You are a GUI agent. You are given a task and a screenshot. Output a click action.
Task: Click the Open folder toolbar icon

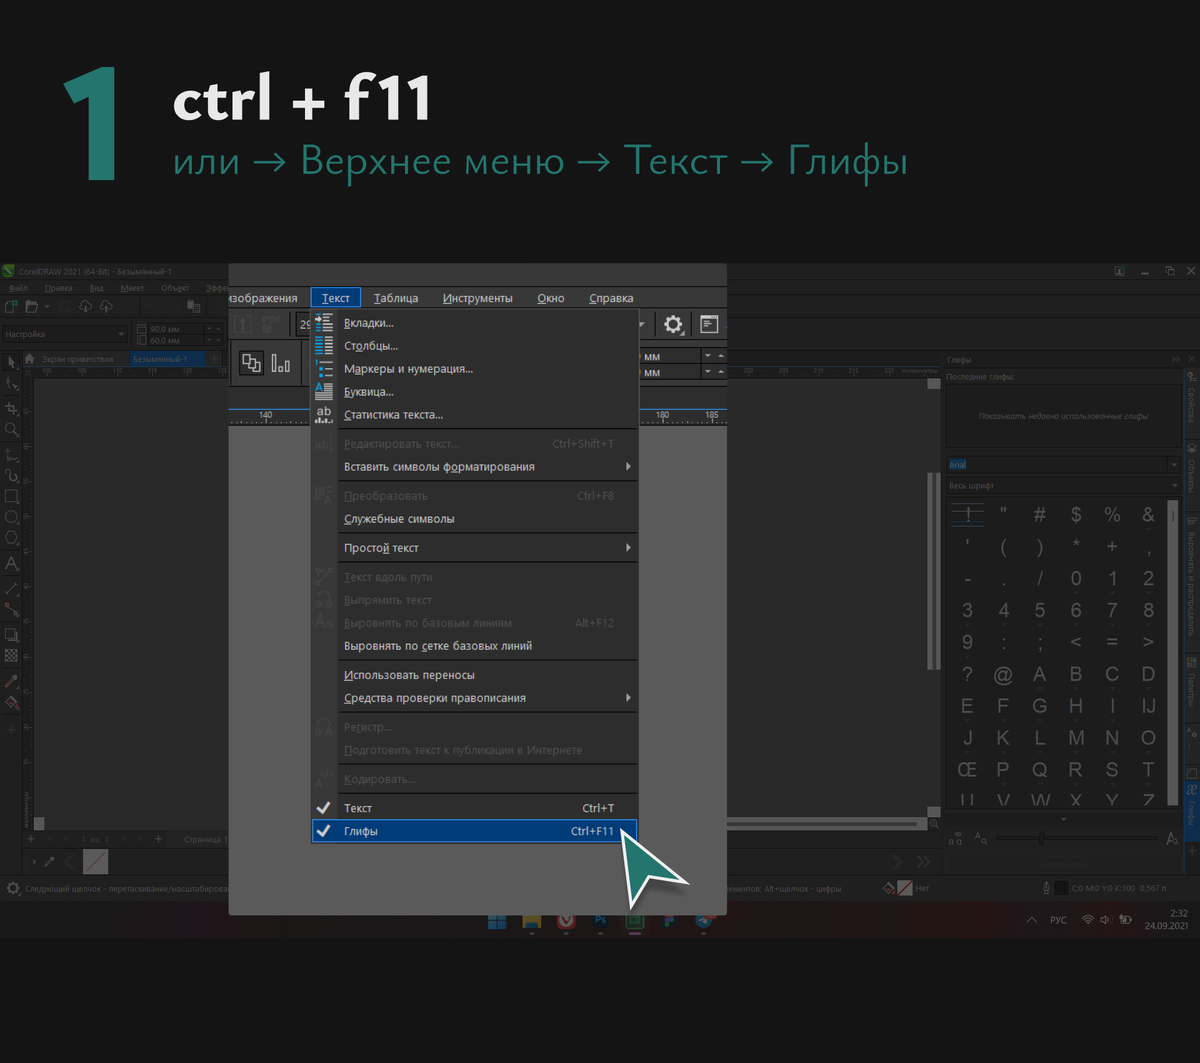[32, 306]
